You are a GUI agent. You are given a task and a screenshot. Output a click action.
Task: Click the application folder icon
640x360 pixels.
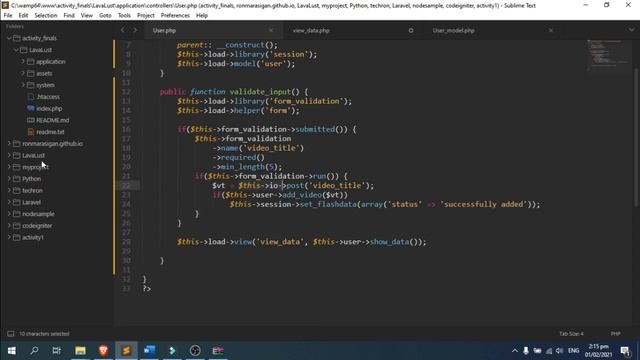click(x=31, y=62)
